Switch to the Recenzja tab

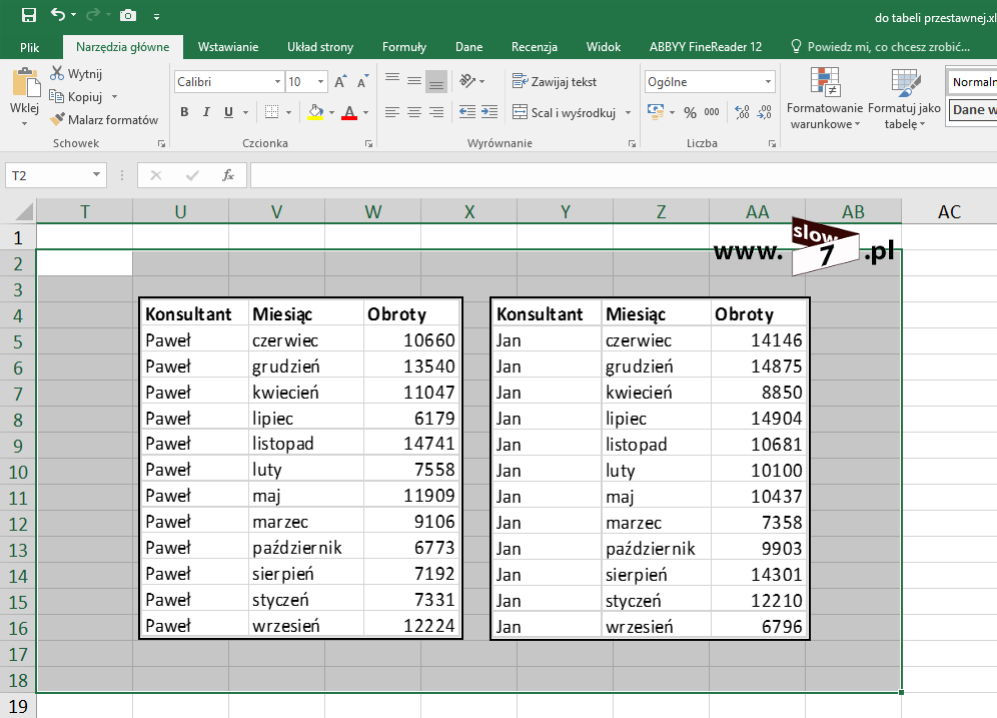(x=534, y=46)
